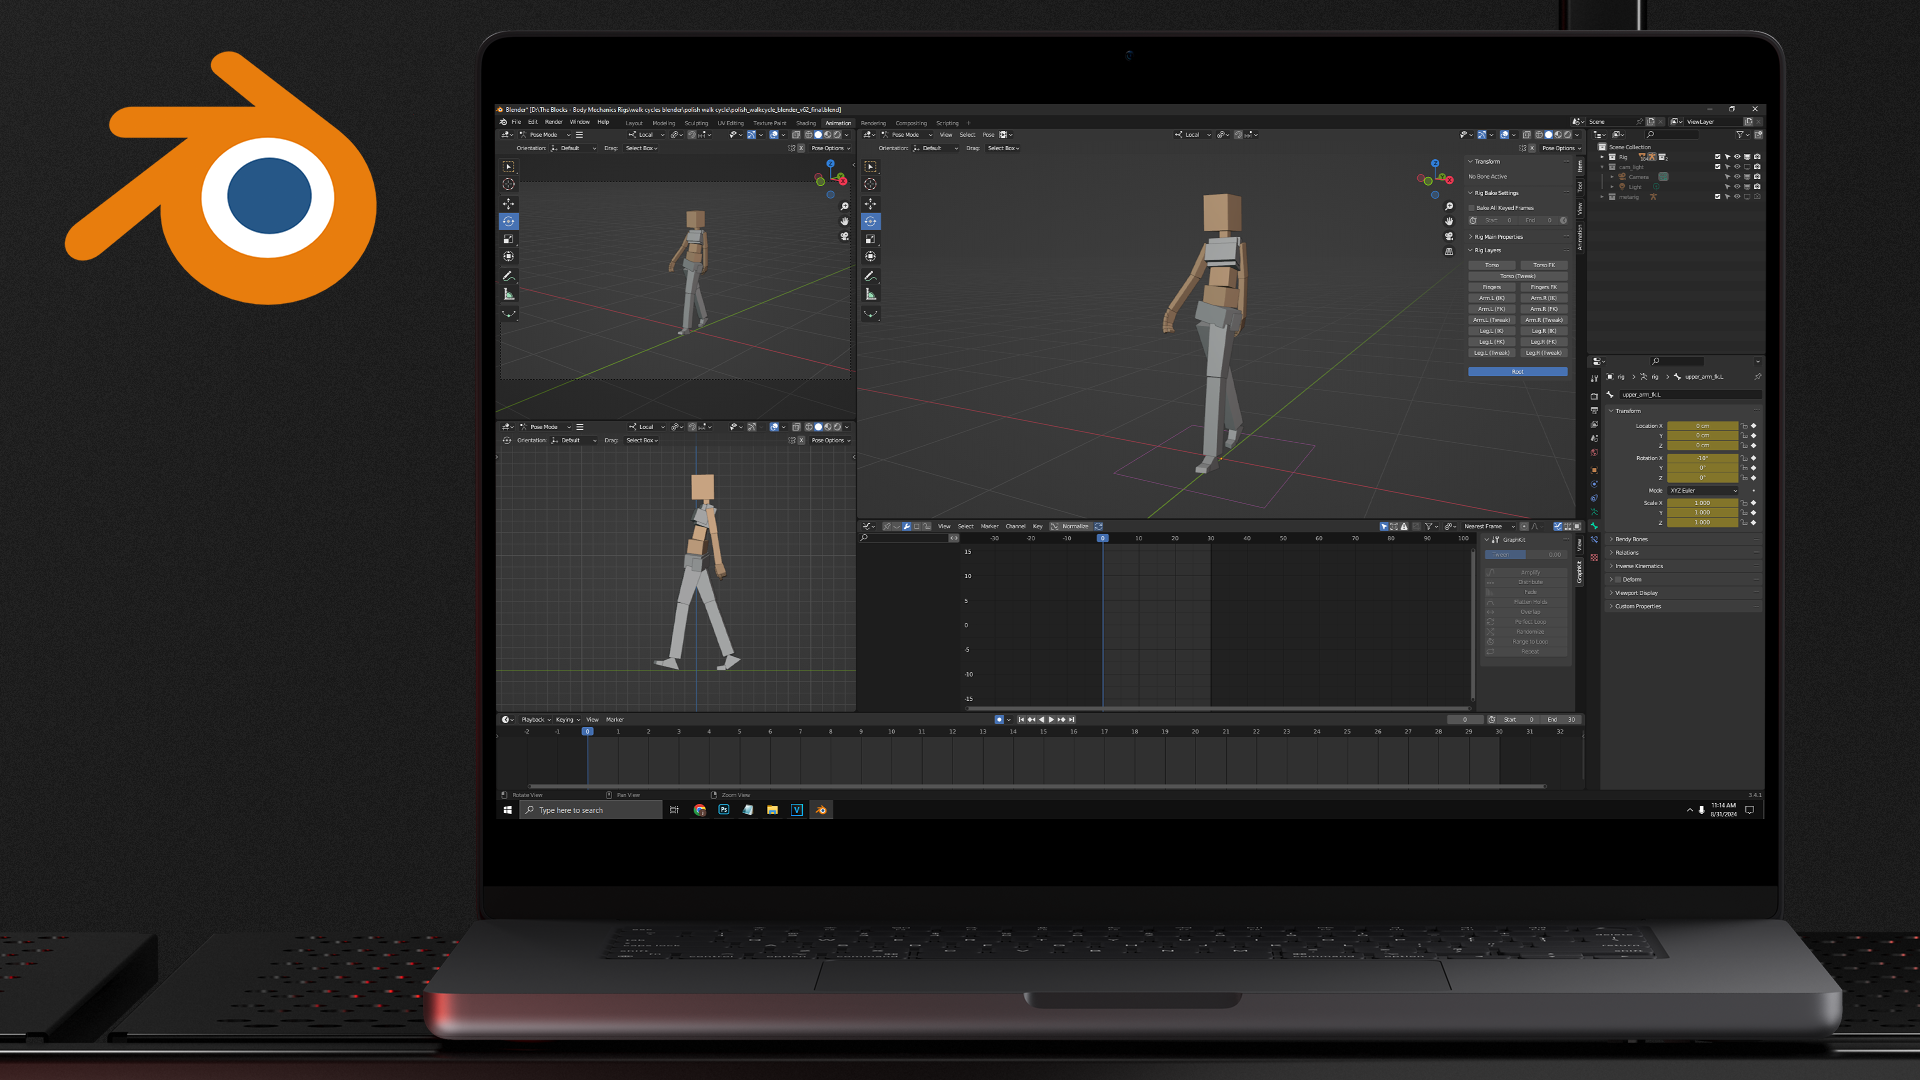This screenshot has width=1920, height=1080.
Task: Expand the Bendy Bones panel
Action: (1631, 539)
